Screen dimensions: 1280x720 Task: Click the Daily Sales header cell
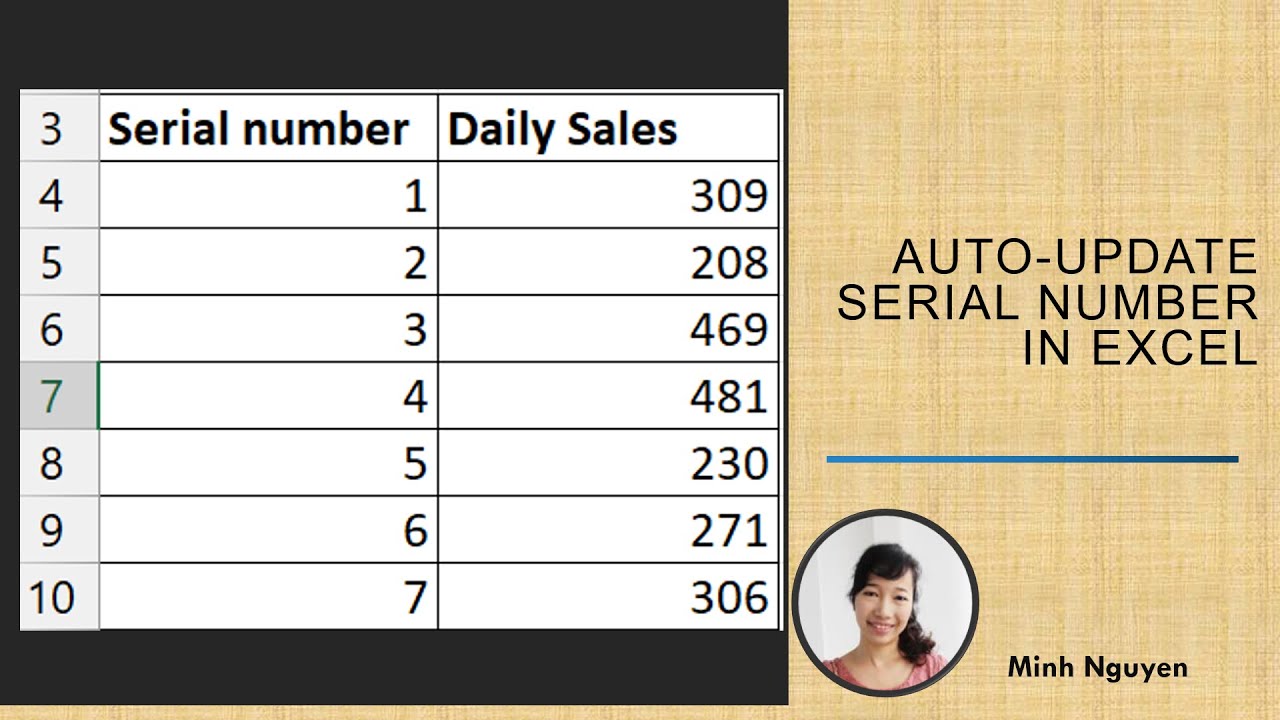tap(608, 128)
